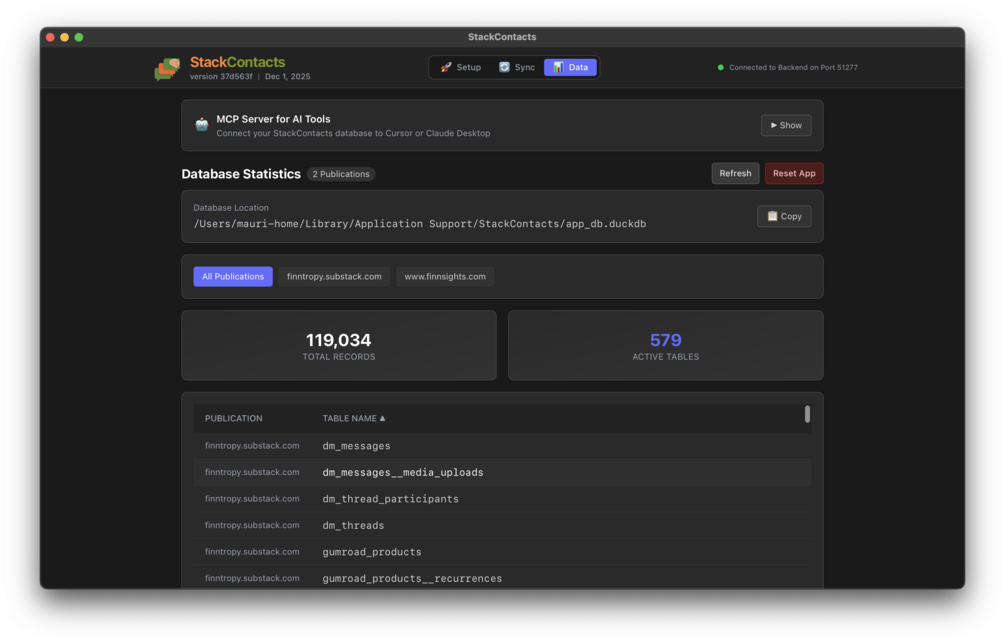Click the 2 Publications badge
Screen dimensions: 1005x642
(341, 174)
